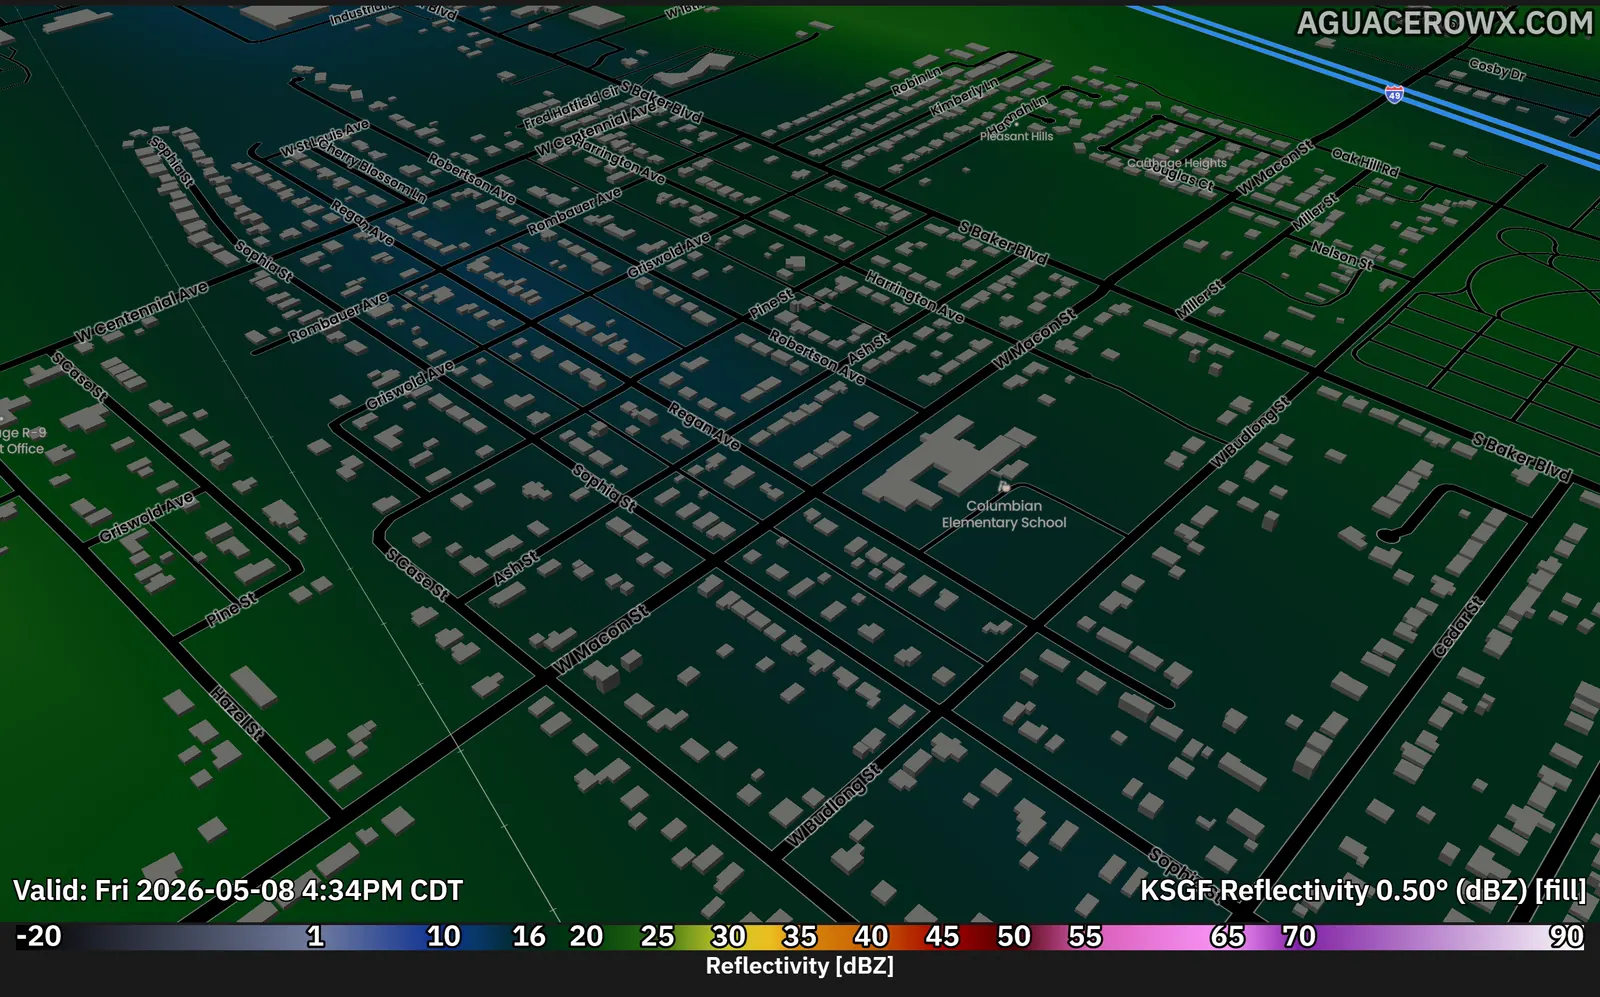Click the KSGF Reflectivity 0.50° product label
The width and height of the screenshot is (1600, 997).
tap(1363, 890)
